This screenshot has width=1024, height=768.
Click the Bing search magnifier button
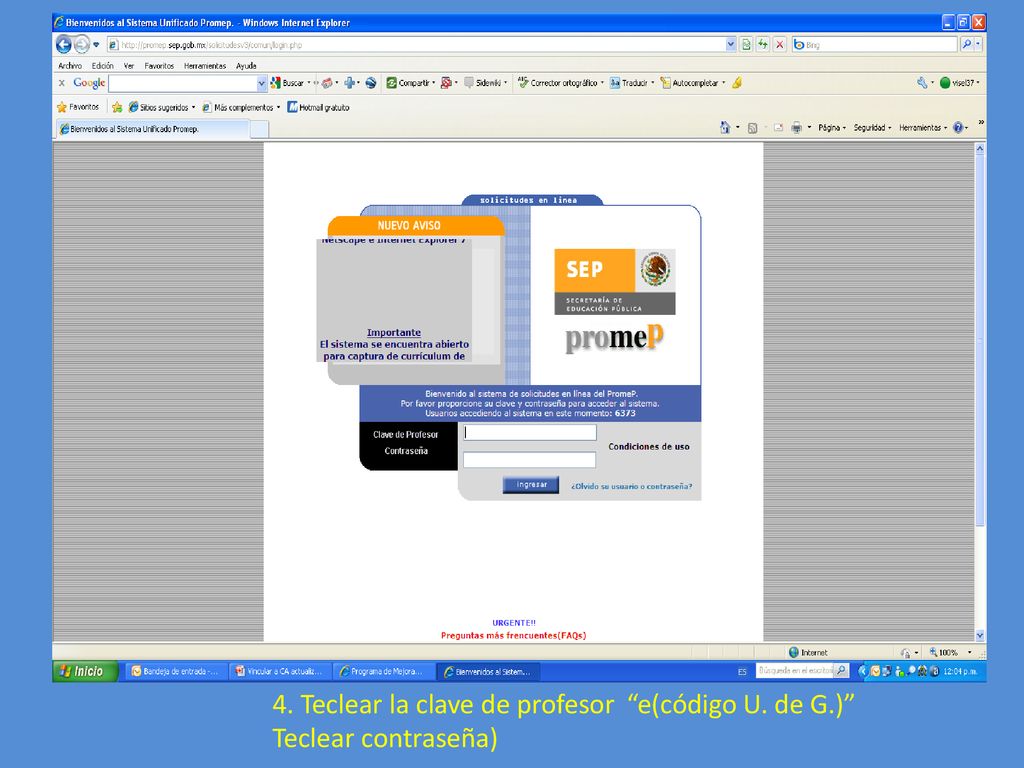(967, 44)
